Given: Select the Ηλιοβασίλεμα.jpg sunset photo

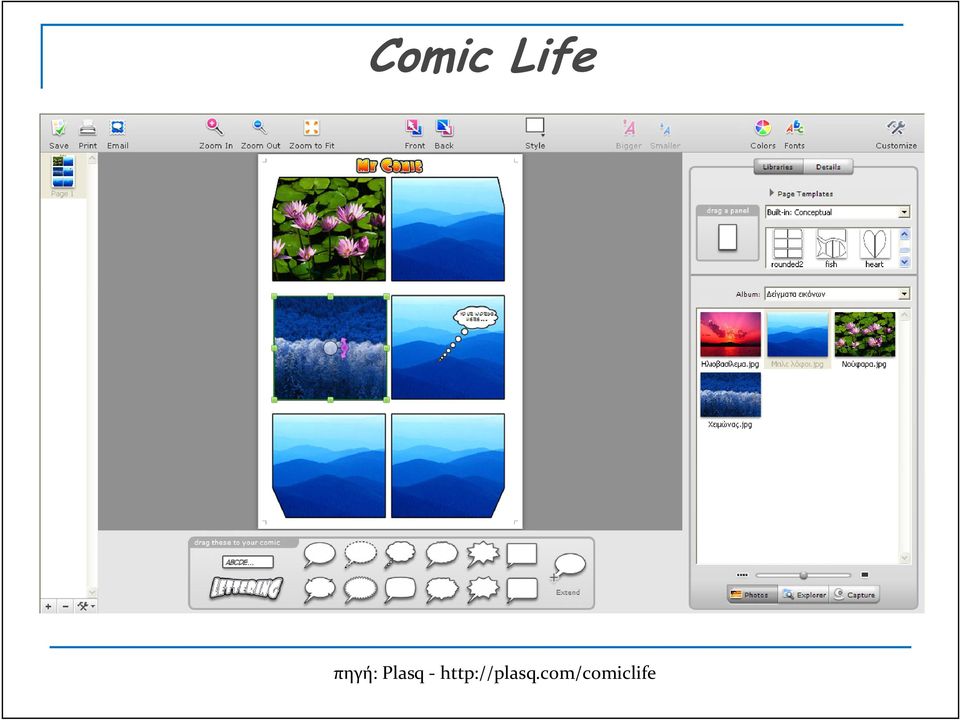Looking at the screenshot, I should (730, 334).
